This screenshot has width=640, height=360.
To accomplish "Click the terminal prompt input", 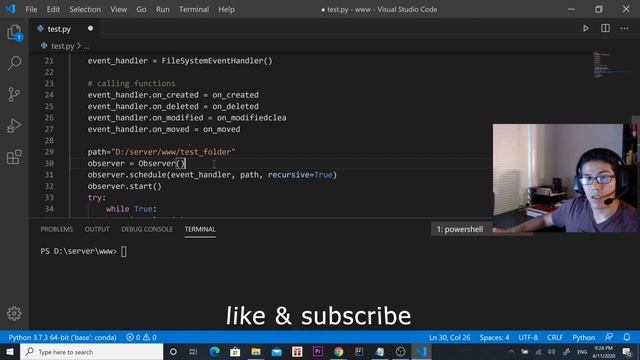I will 124,251.
